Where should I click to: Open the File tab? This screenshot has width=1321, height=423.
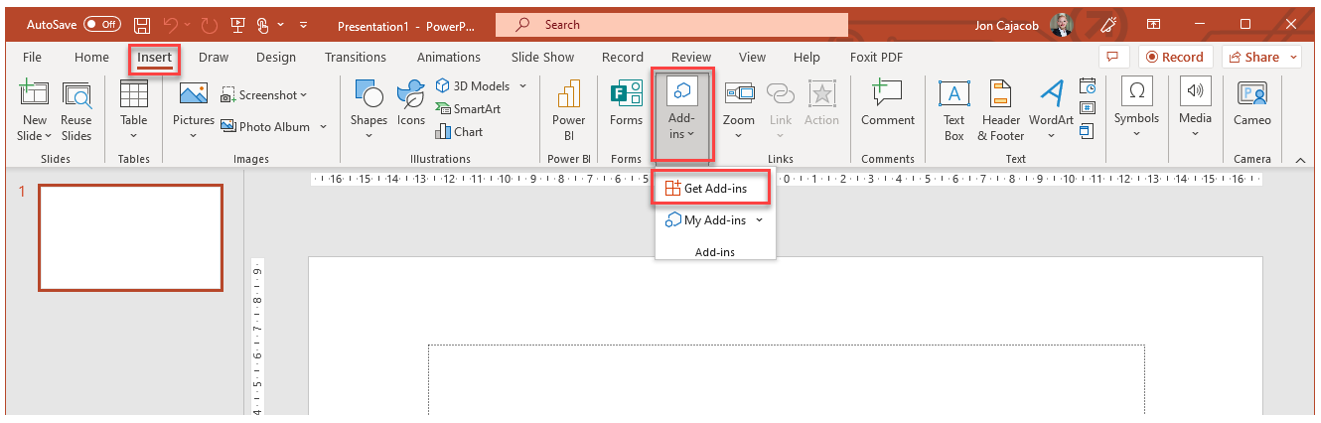point(32,57)
